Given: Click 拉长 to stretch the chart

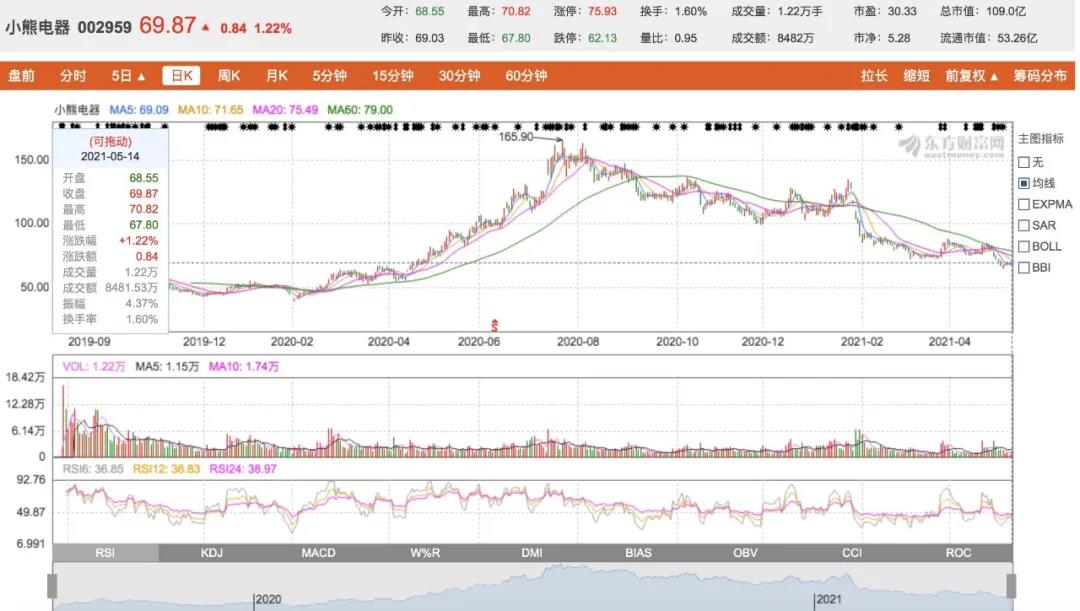Looking at the screenshot, I should pos(874,76).
